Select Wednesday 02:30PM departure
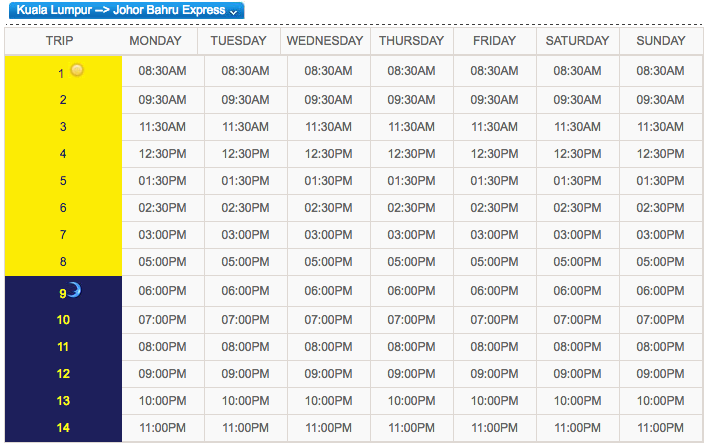The image size is (716, 448). tap(329, 208)
